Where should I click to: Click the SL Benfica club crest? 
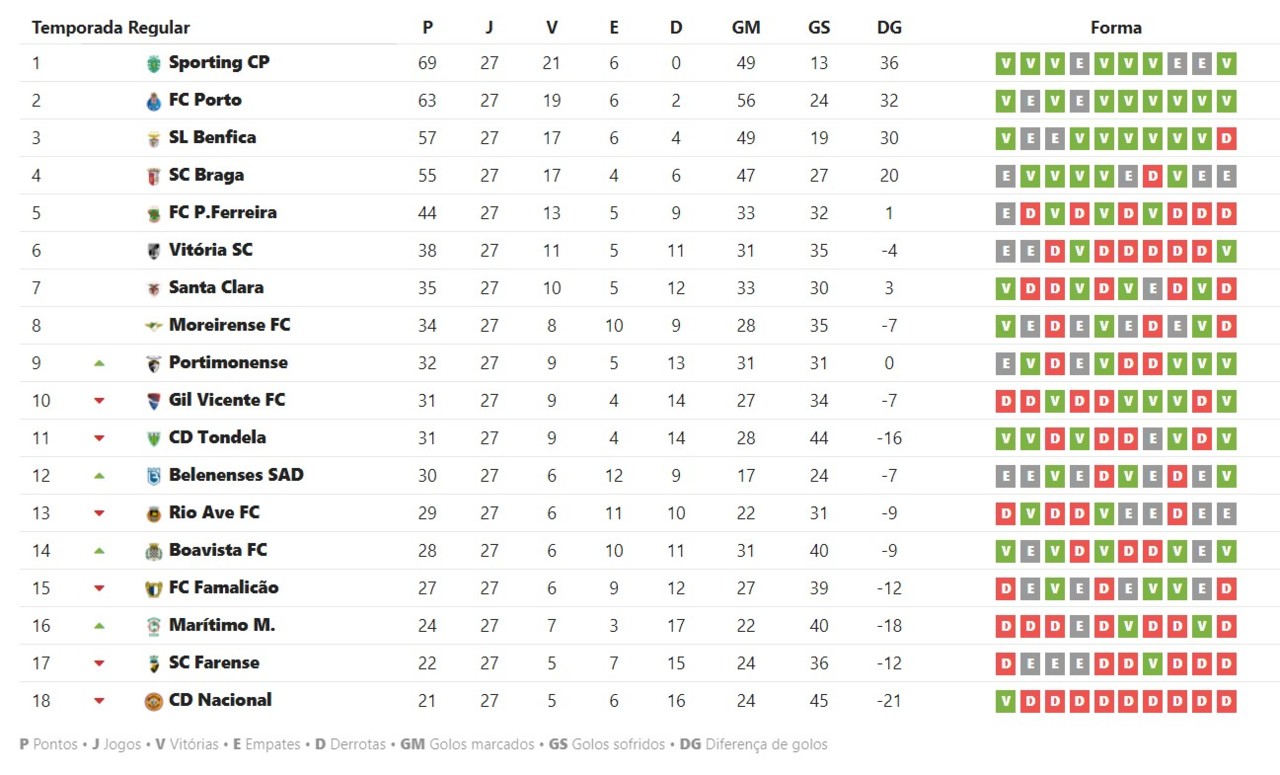coord(153,139)
